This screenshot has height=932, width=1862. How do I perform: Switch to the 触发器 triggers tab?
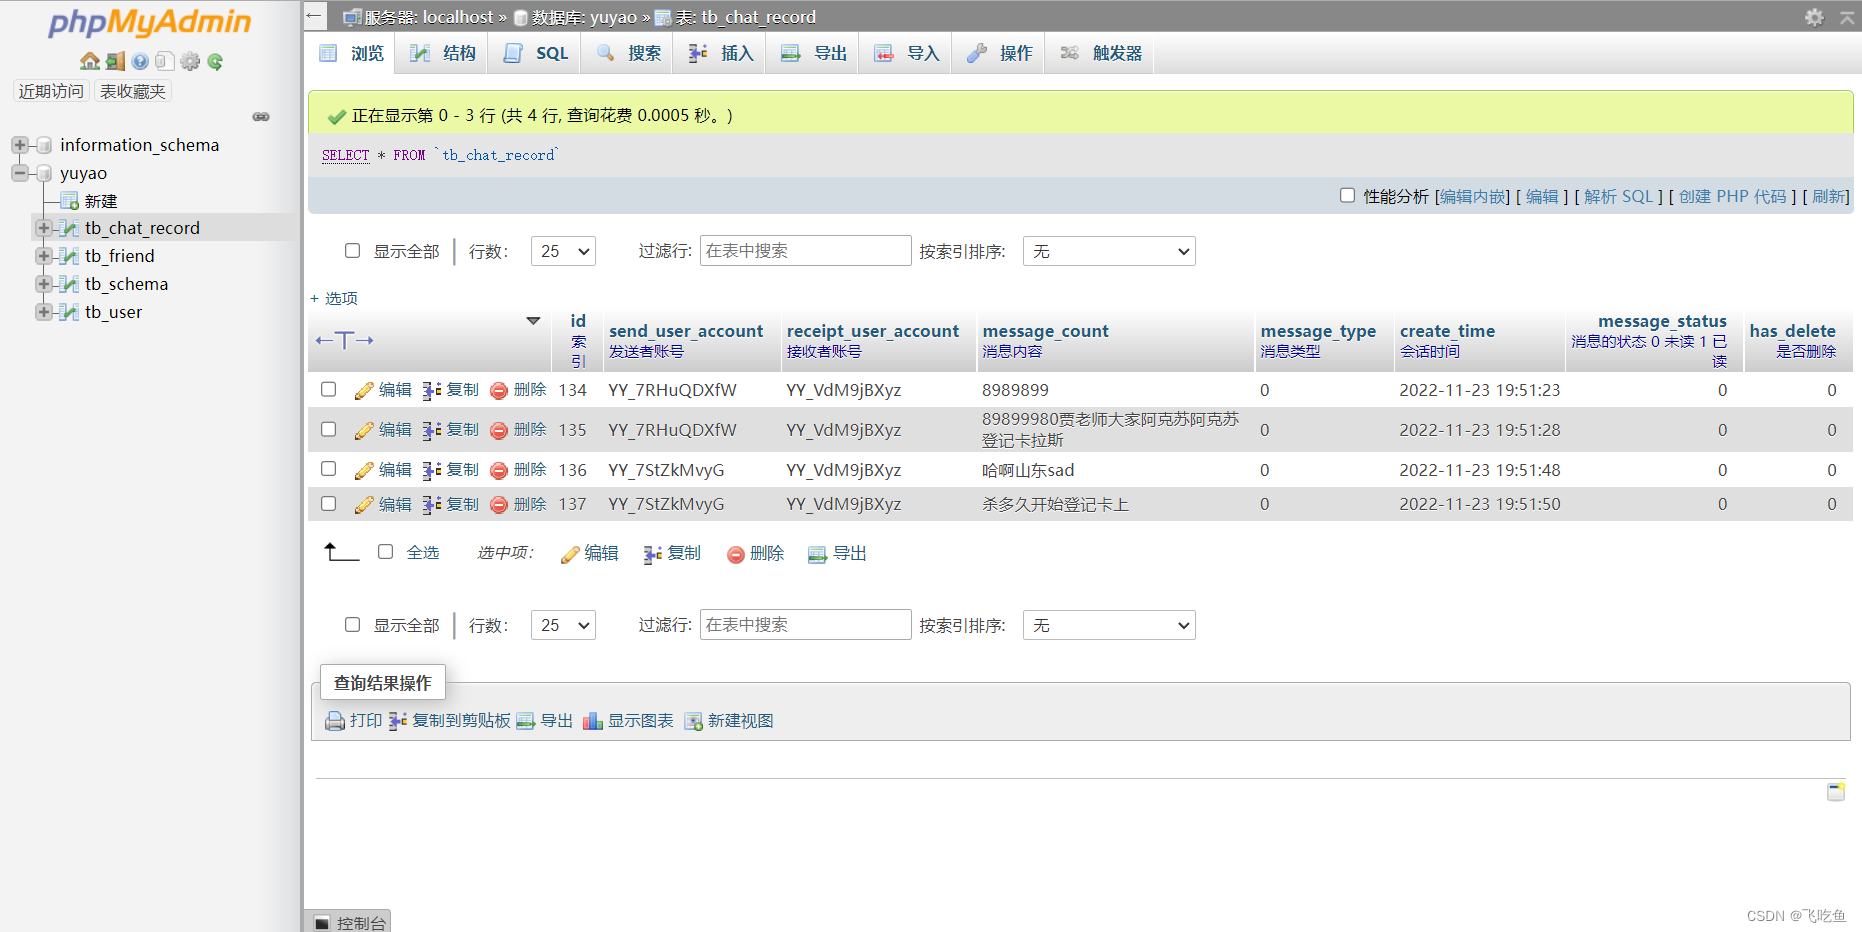coord(1100,53)
